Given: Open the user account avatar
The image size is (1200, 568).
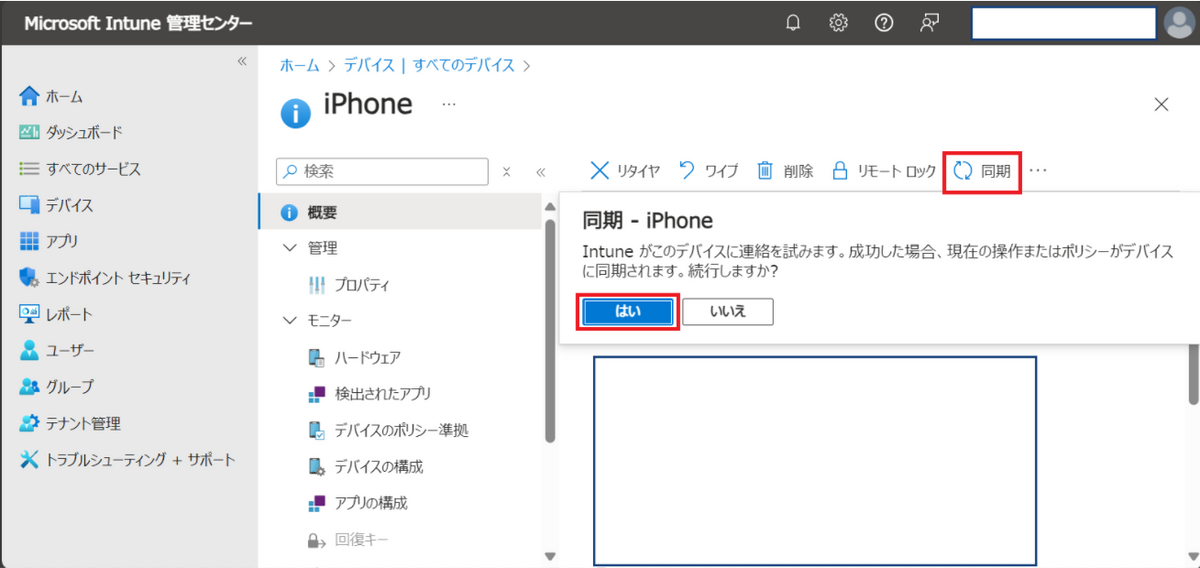Looking at the screenshot, I should point(1179,23).
